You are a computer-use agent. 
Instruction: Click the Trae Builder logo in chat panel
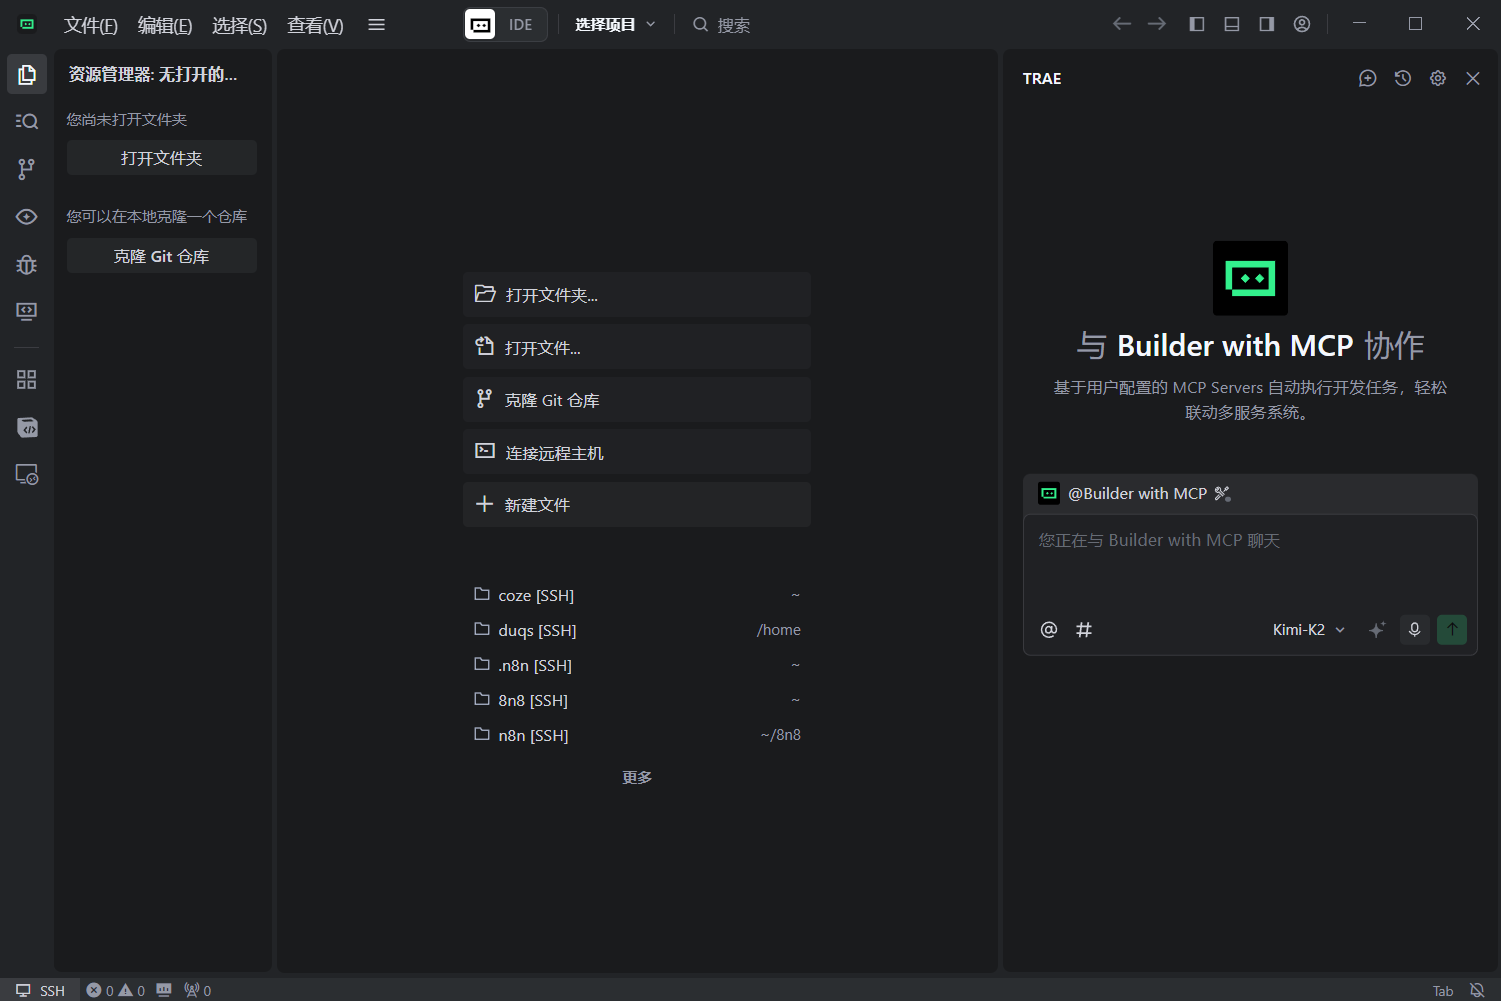point(1250,278)
